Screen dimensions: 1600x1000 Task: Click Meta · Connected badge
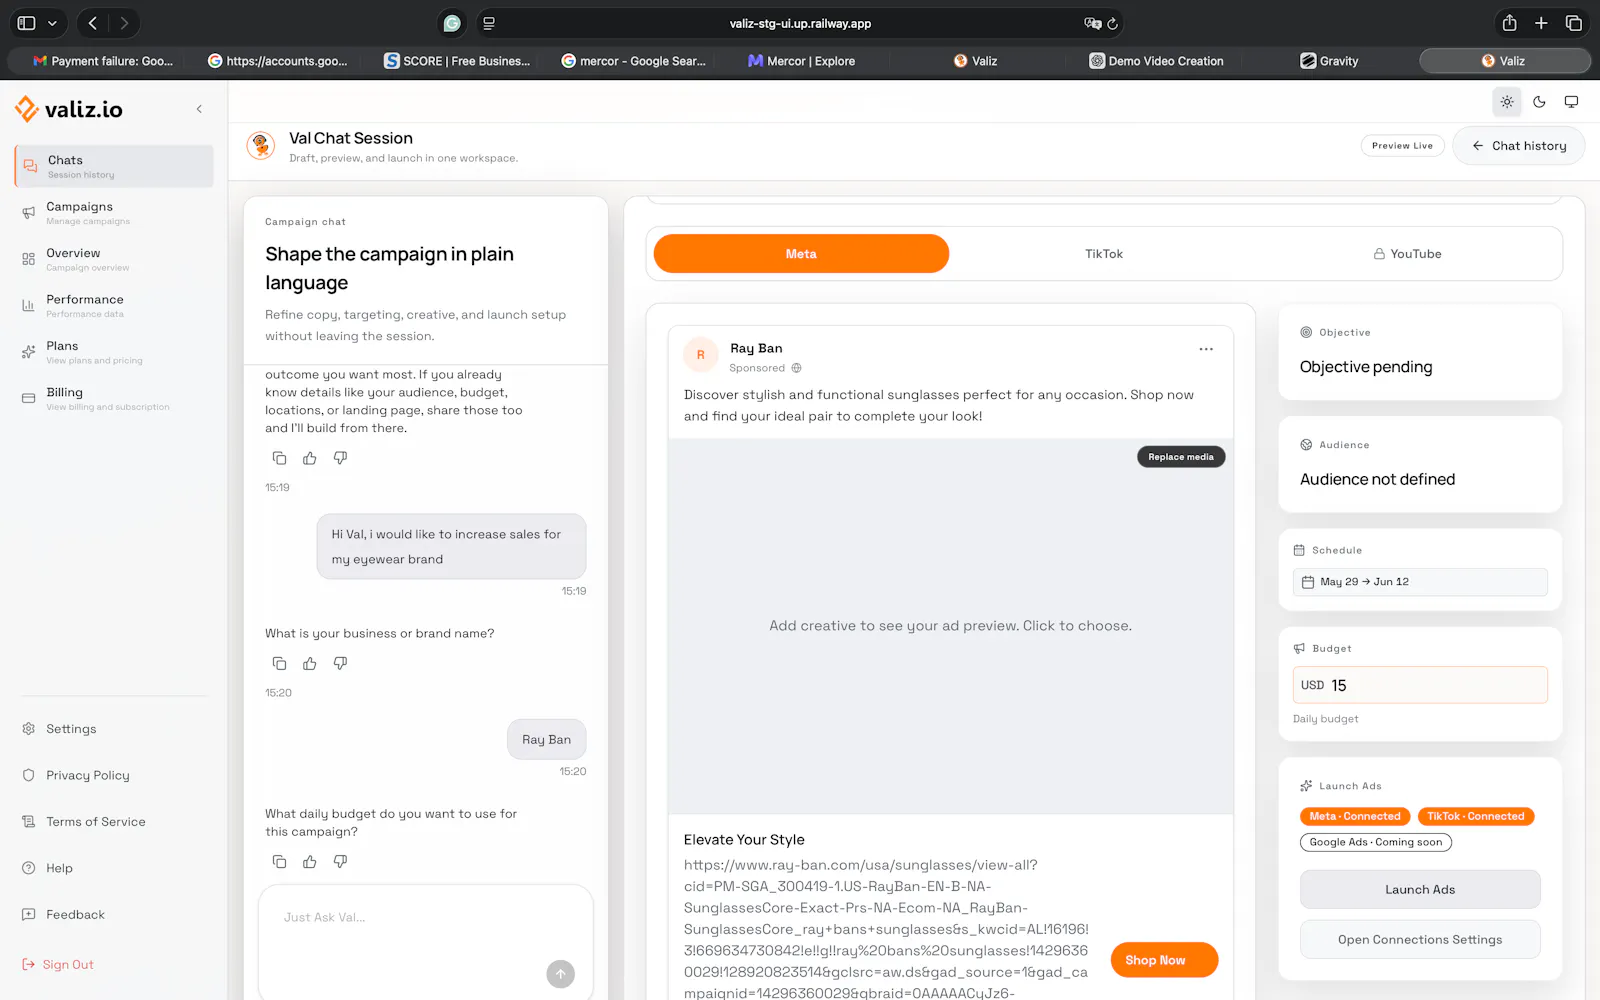pyautogui.click(x=1355, y=816)
